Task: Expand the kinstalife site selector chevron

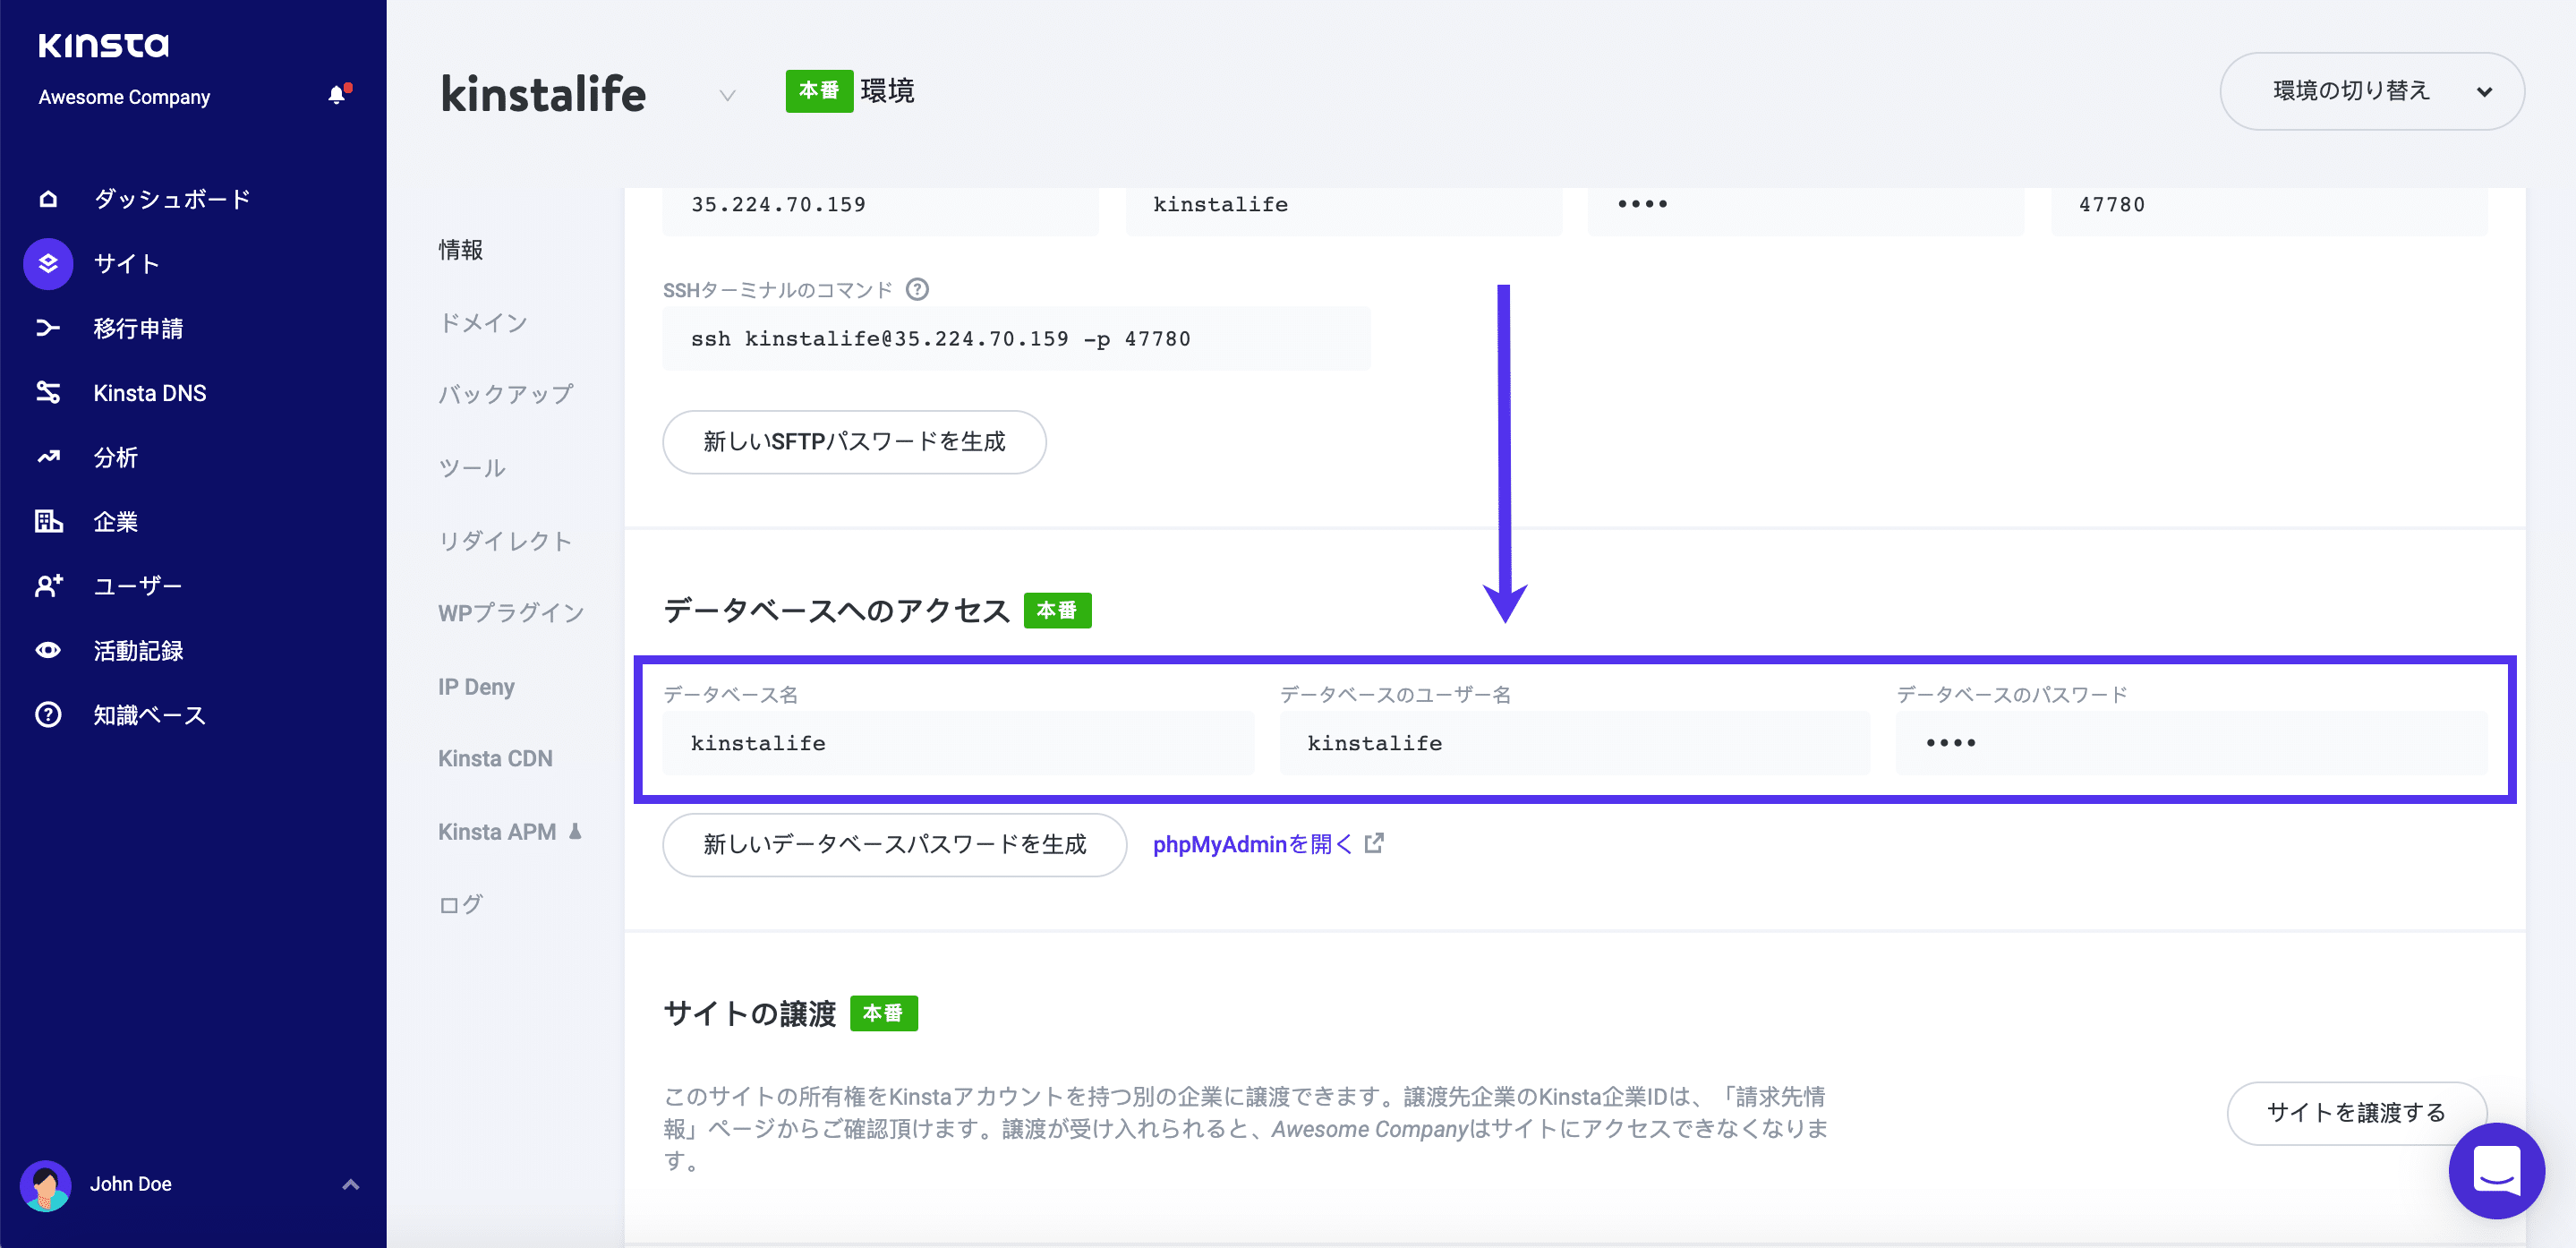Action: [x=727, y=95]
